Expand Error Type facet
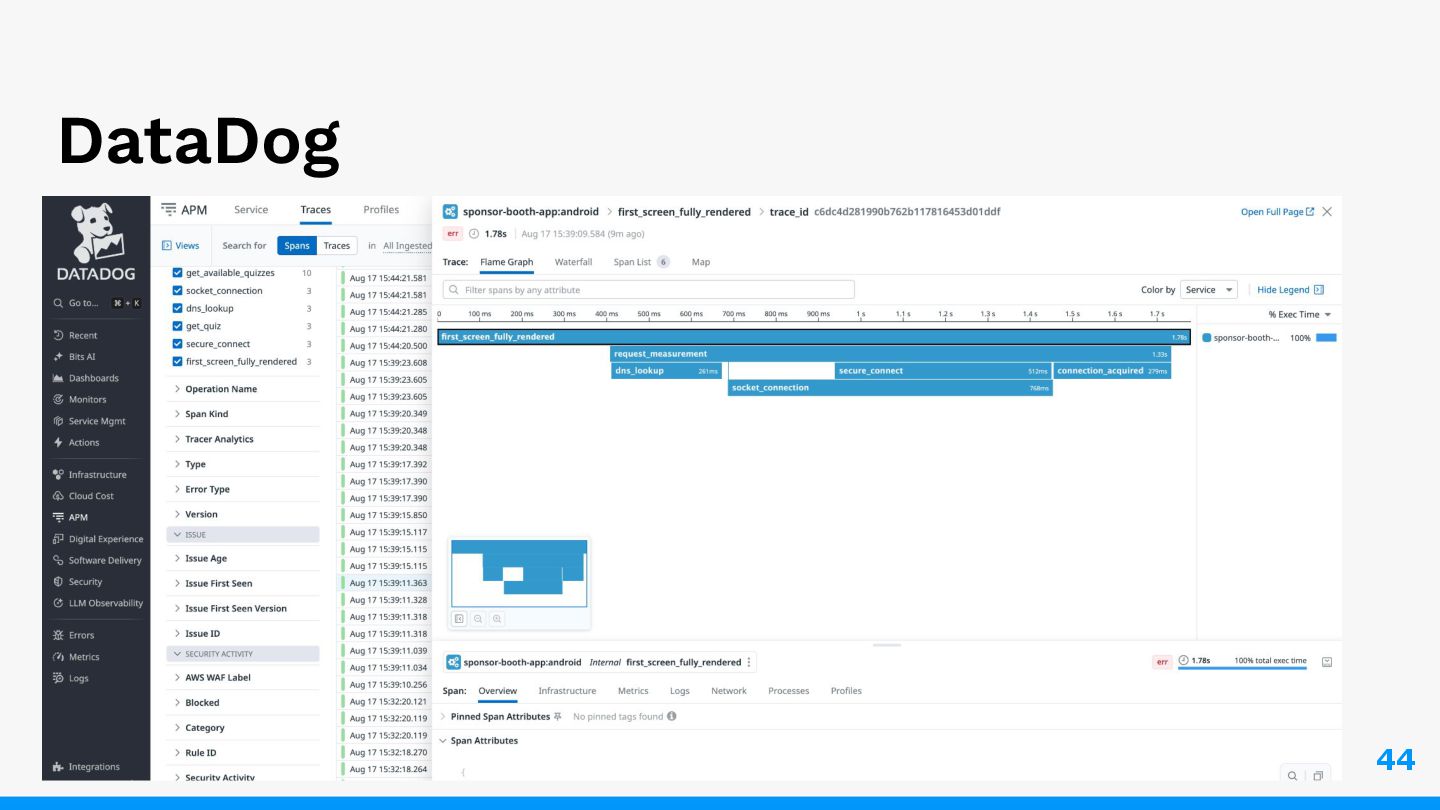The height and width of the screenshot is (810, 1440). [201, 489]
